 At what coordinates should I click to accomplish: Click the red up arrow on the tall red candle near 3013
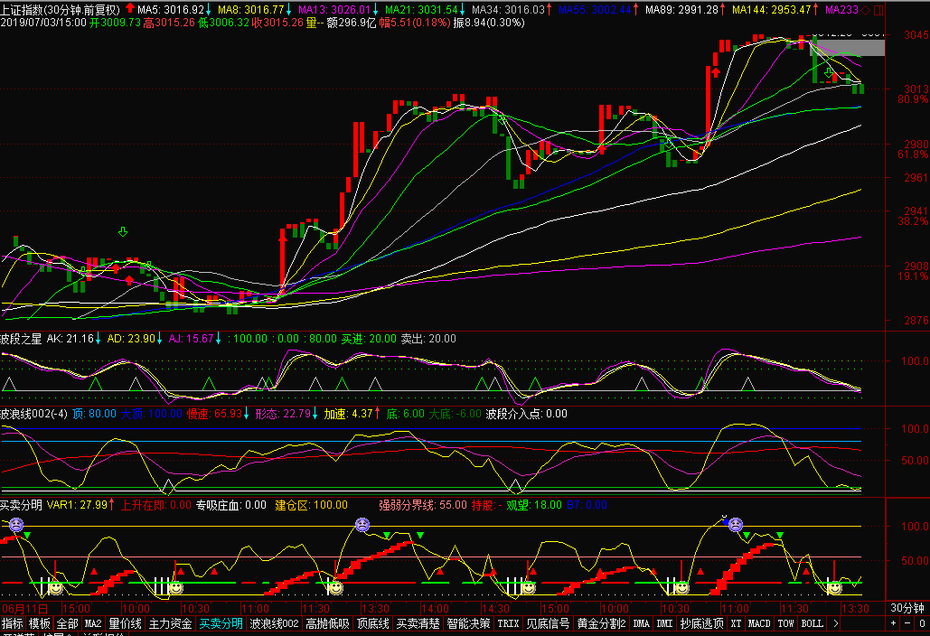click(715, 72)
